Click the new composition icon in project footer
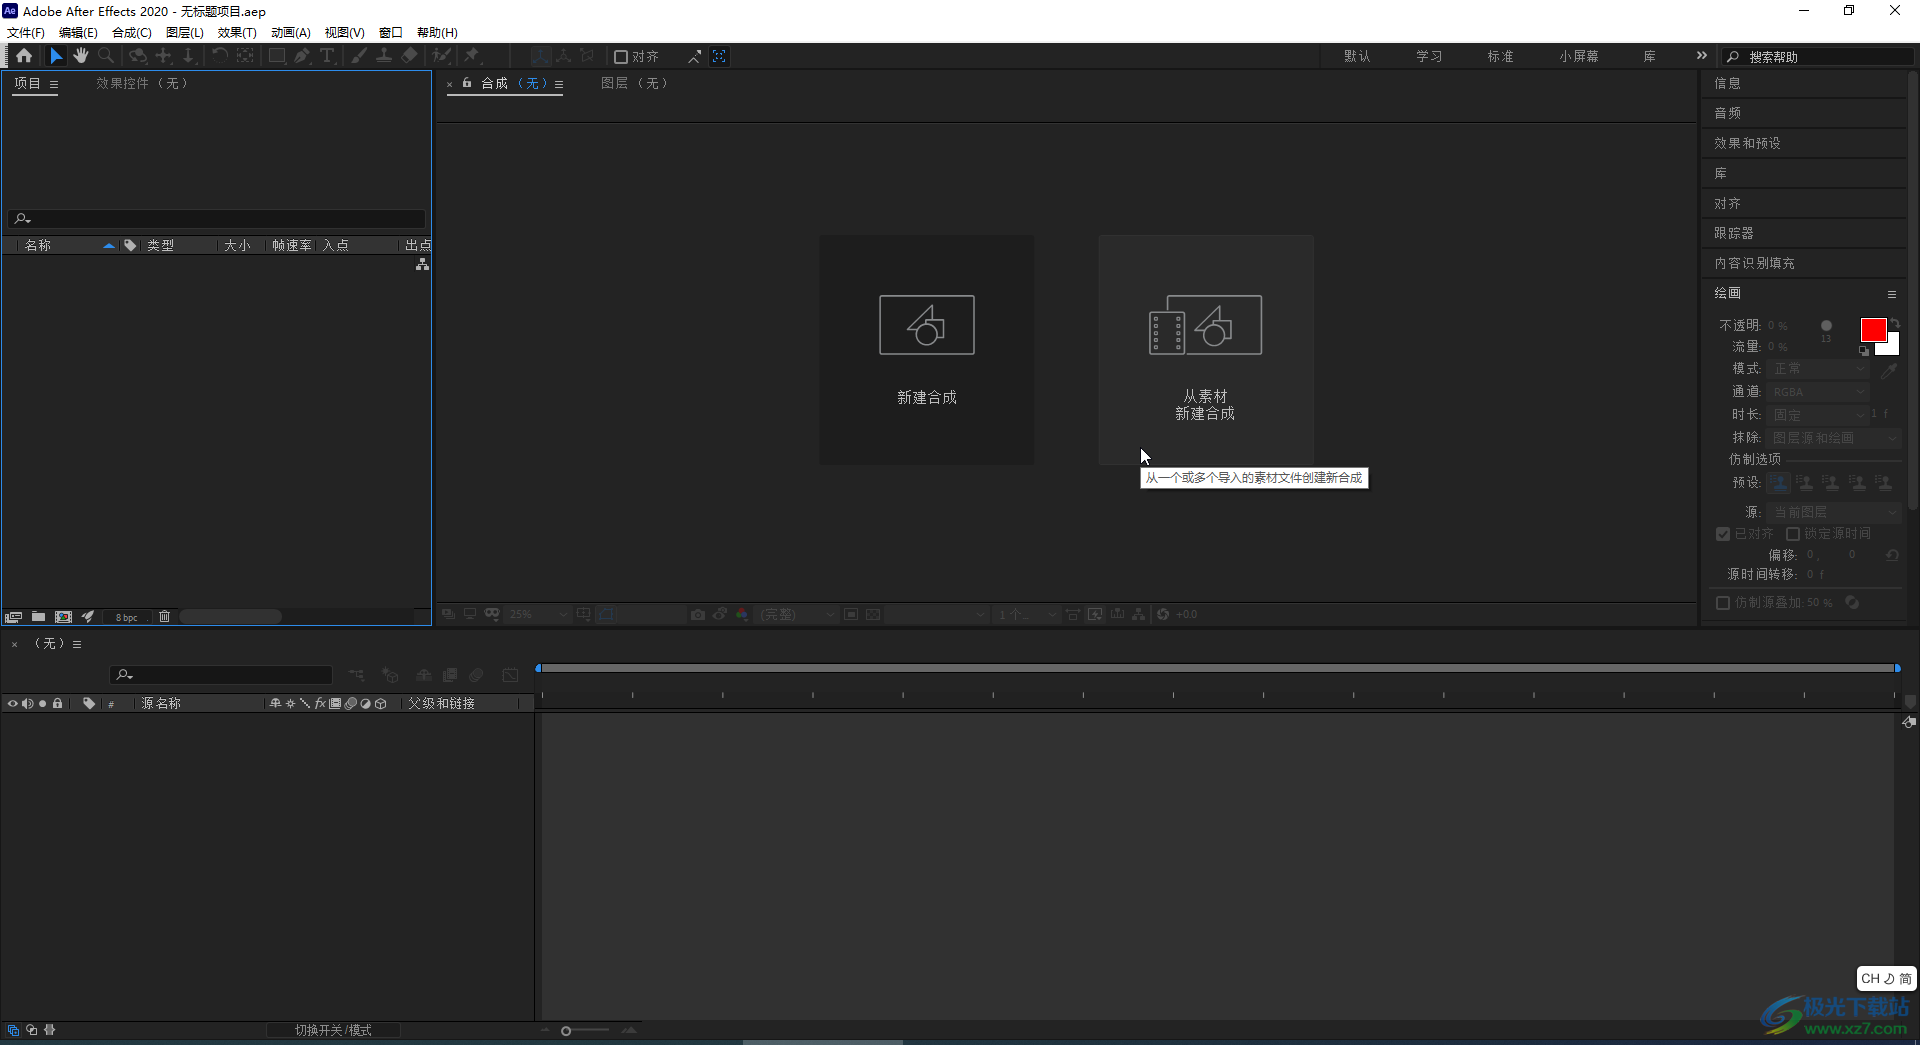Image resolution: width=1920 pixels, height=1045 pixels. (64, 617)
